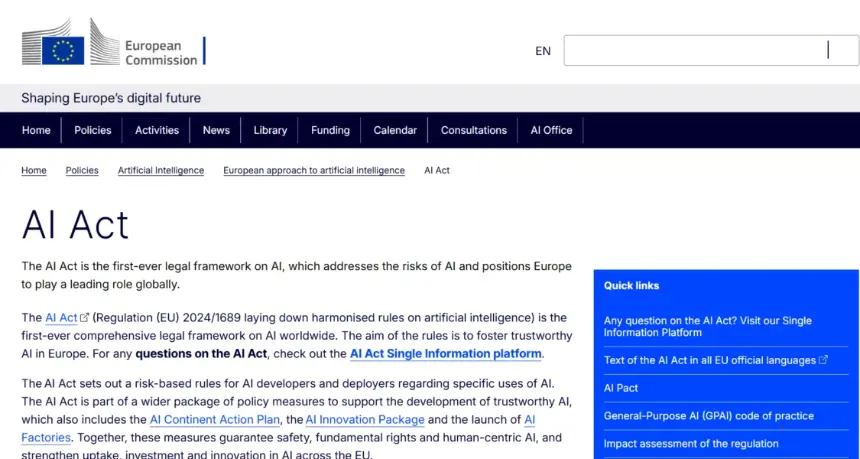Open the AI Continent Action Plan link
This screenshot has height=459, width=860.
click(215, 420)
